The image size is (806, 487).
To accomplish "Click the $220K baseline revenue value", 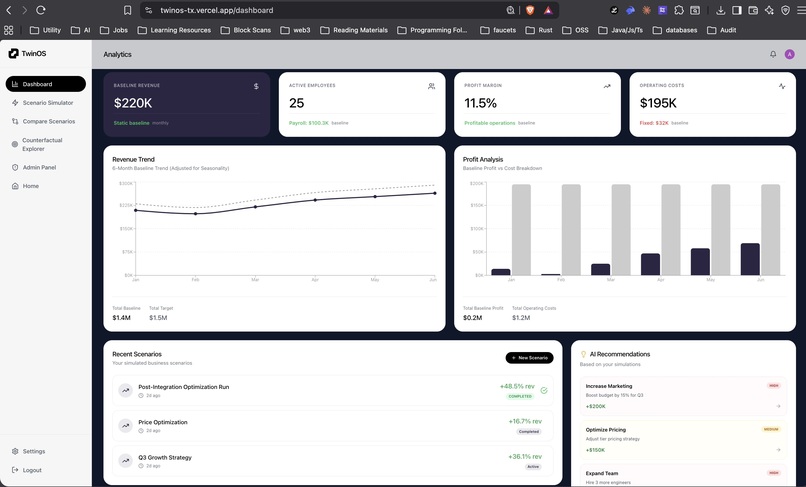I will click(133, 103).
